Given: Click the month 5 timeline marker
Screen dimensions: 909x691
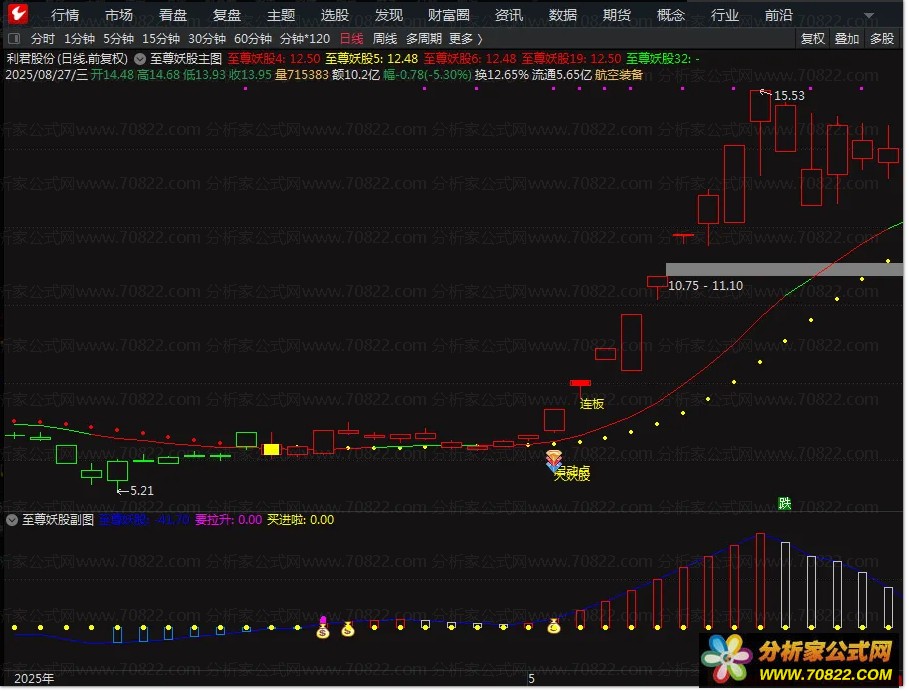Looking at the screenshot, I should (531, 679).
